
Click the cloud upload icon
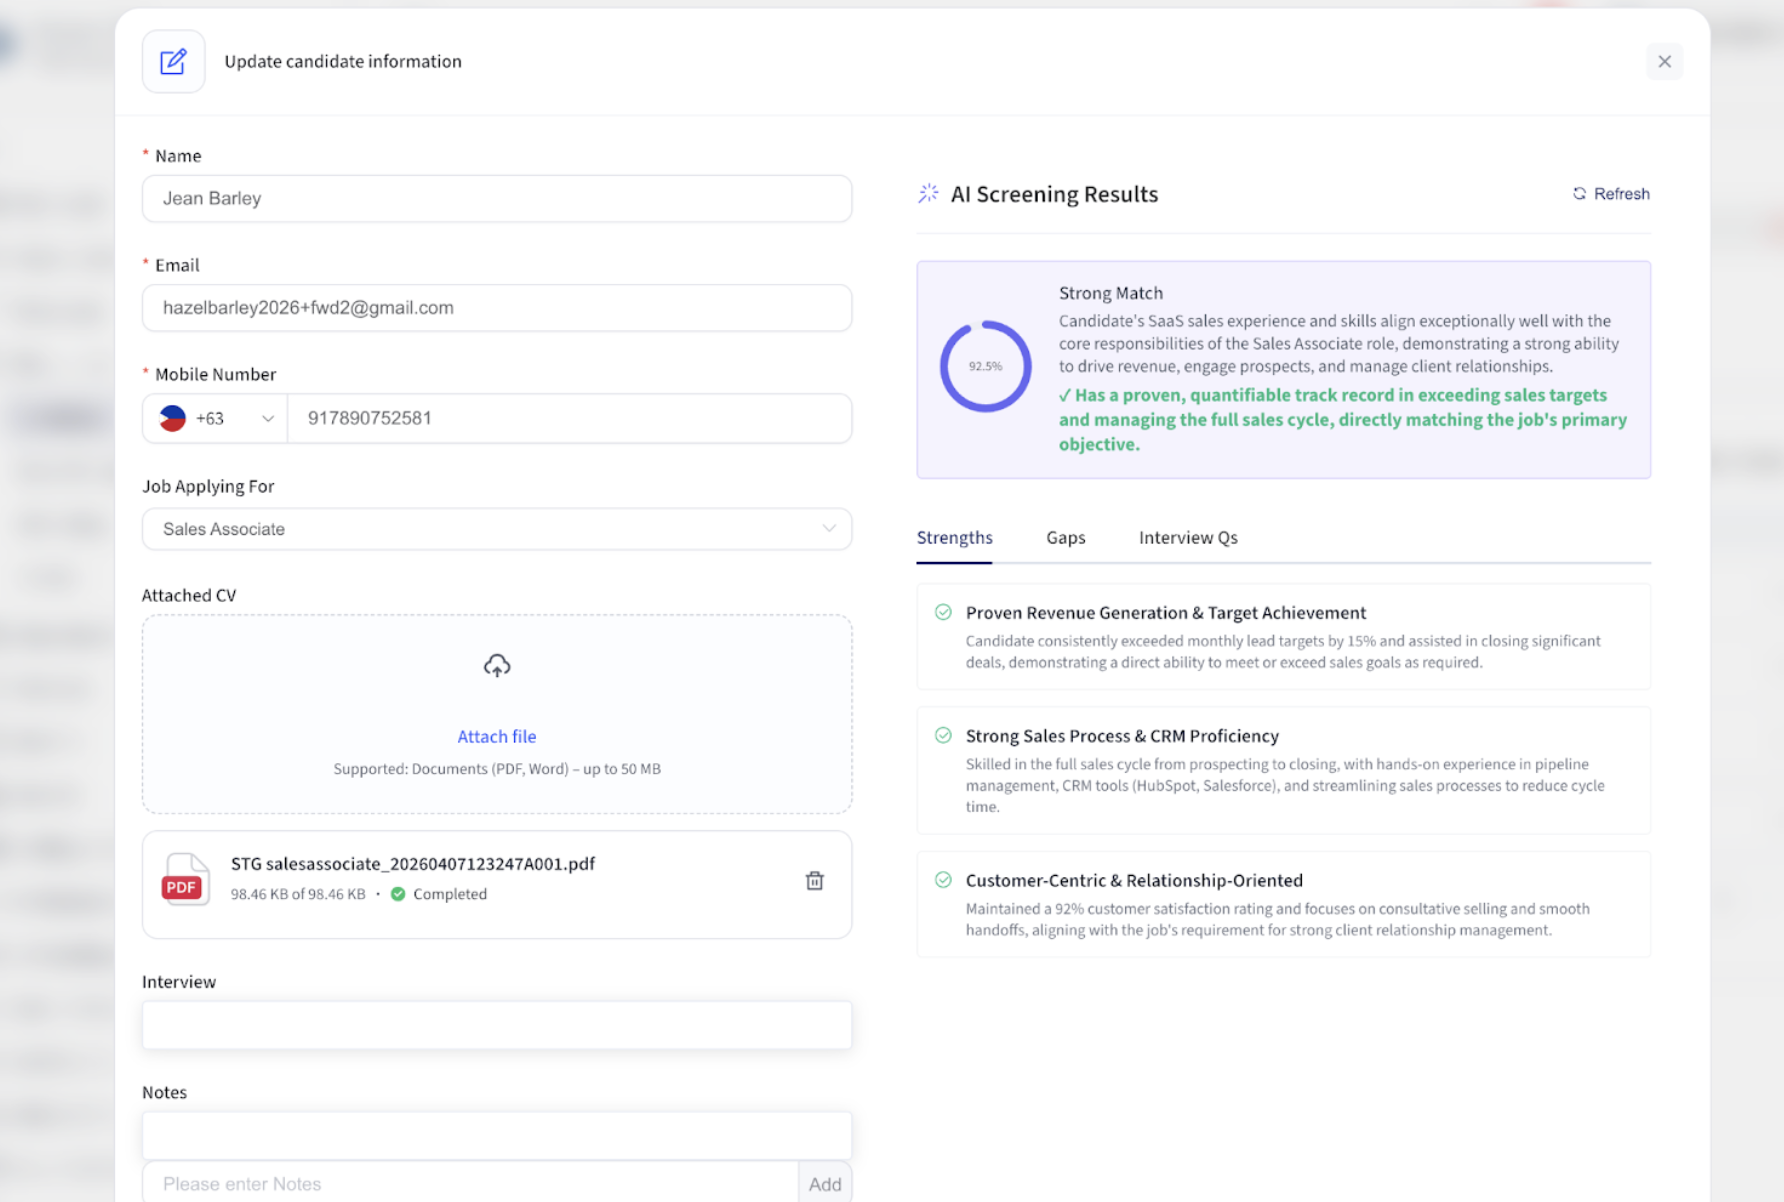click(x=497, y=664)
